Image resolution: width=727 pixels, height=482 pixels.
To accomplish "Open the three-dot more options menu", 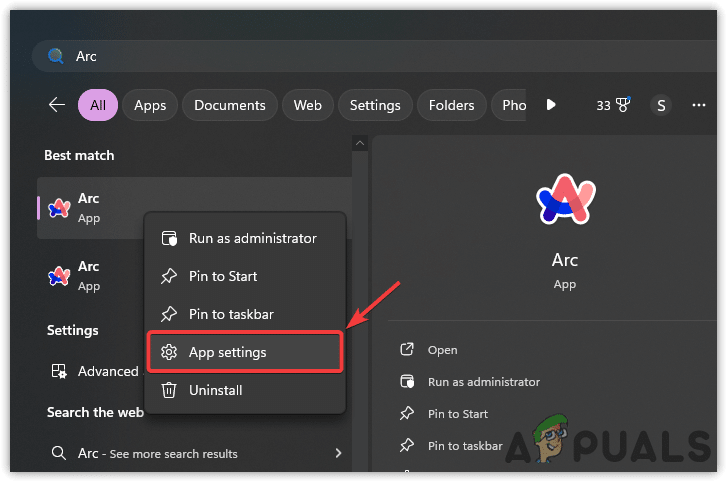I will coord(699,105).
